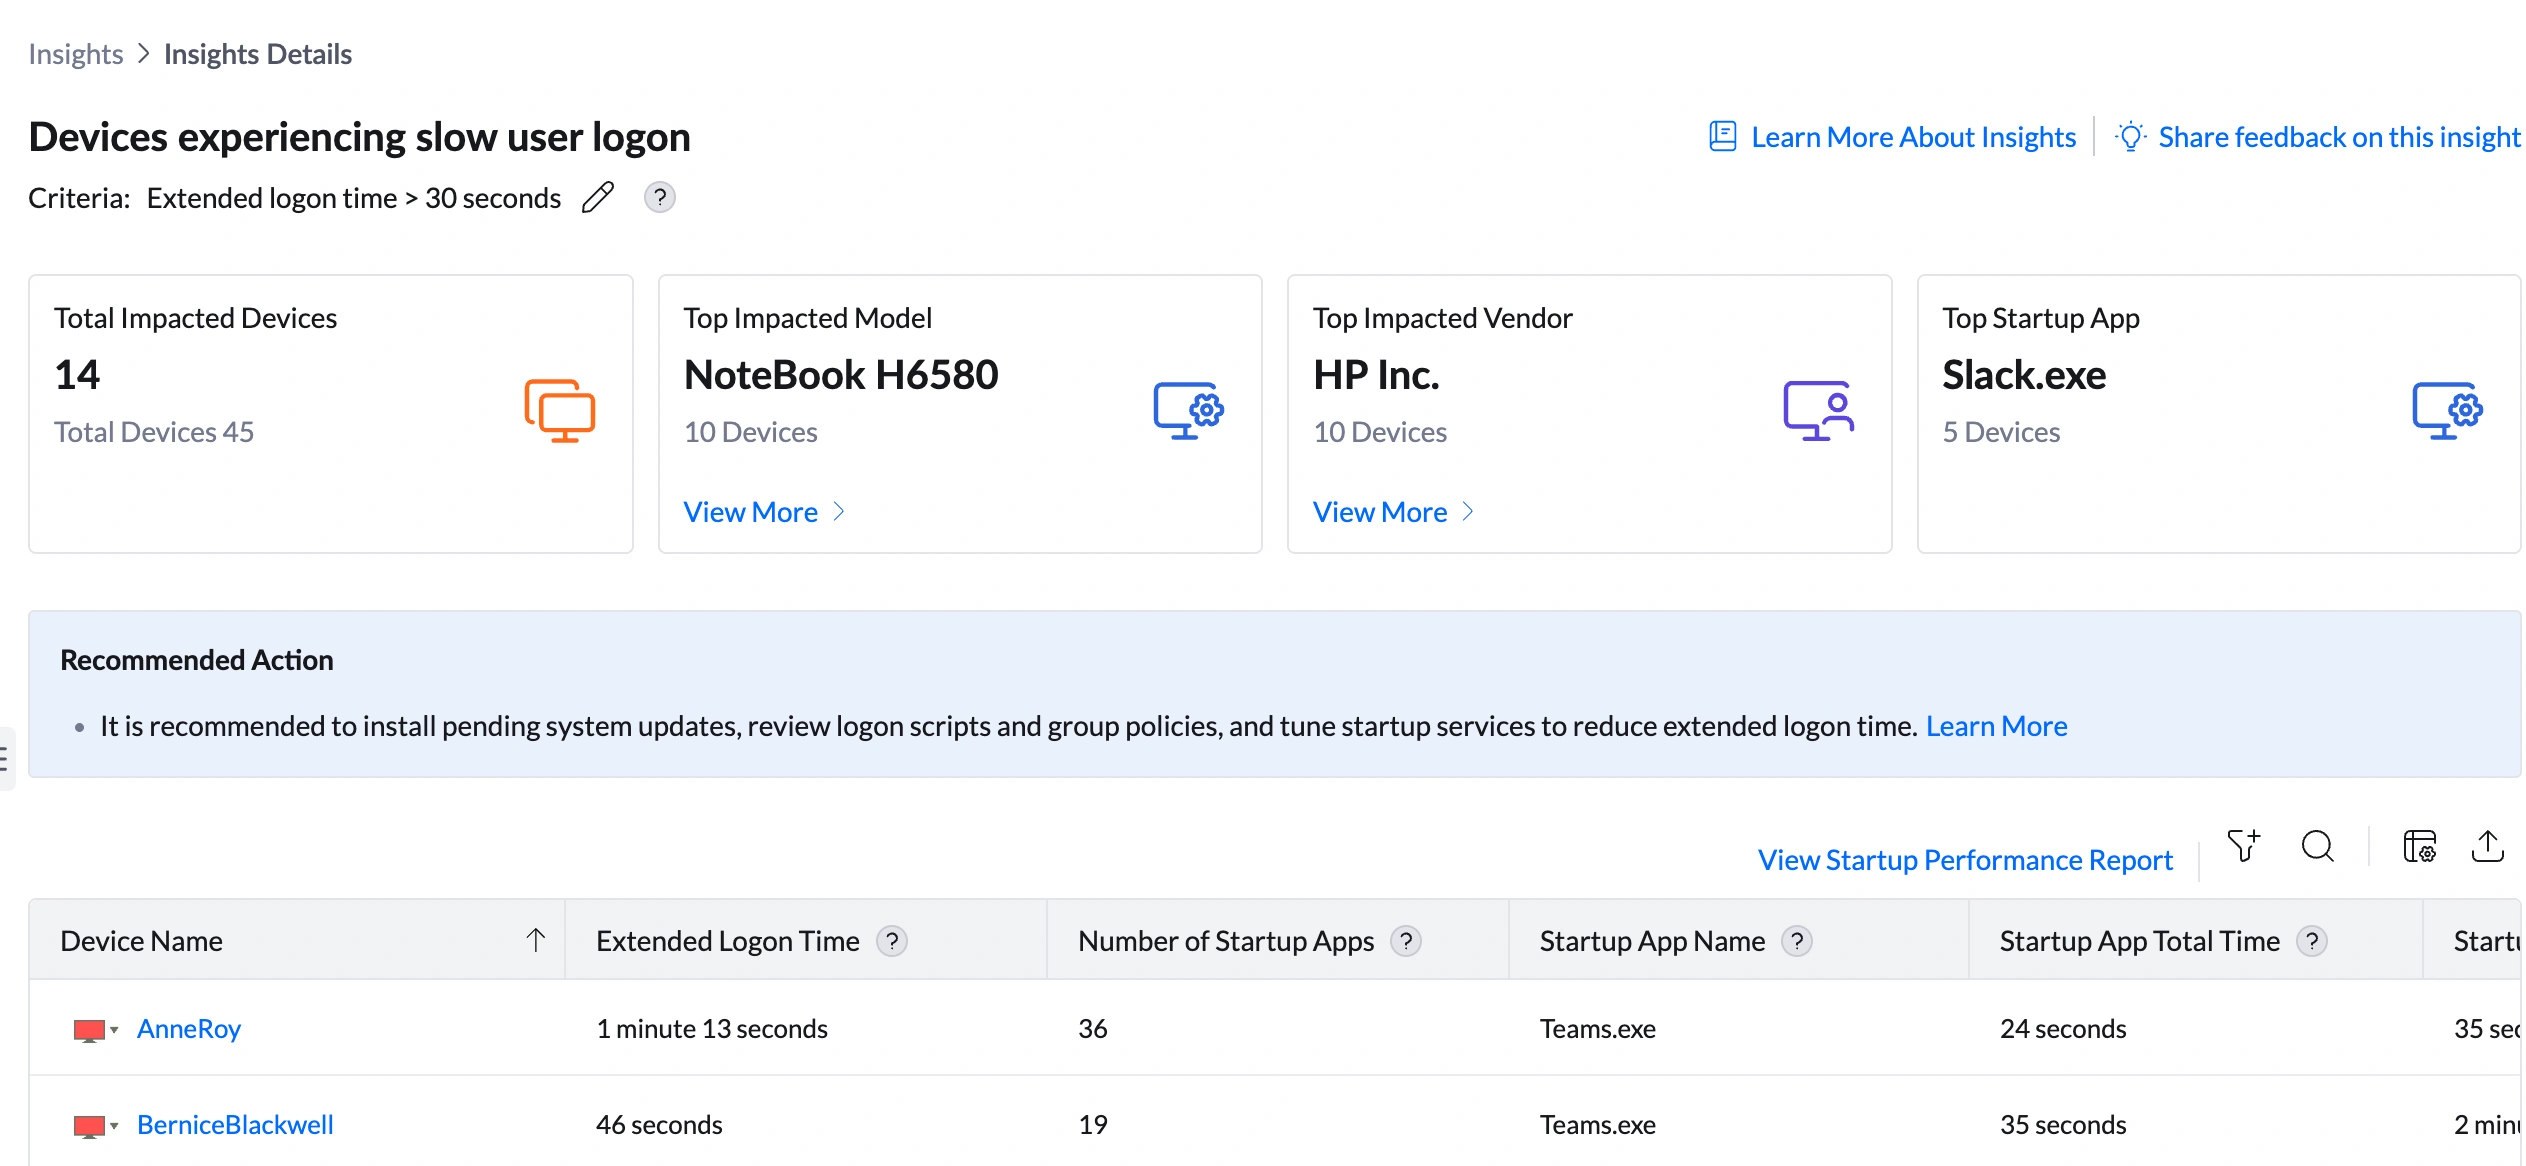Open Share feedback on this insight link
Viewport: 2526px width, 1166px height.
[x=2339, y=137]
